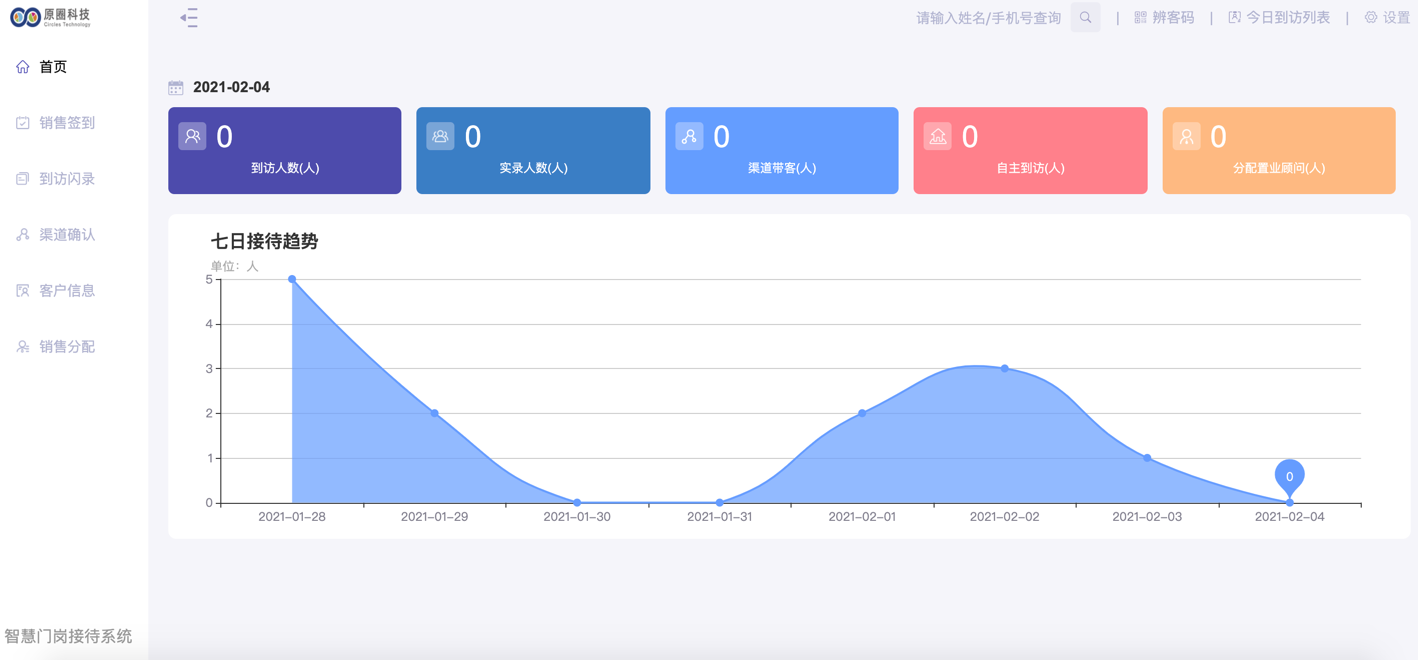This screenshot has height=660, width=1418.
Task: Open 今日到访列表 from the top bar
Action: tap(1279, 18)
